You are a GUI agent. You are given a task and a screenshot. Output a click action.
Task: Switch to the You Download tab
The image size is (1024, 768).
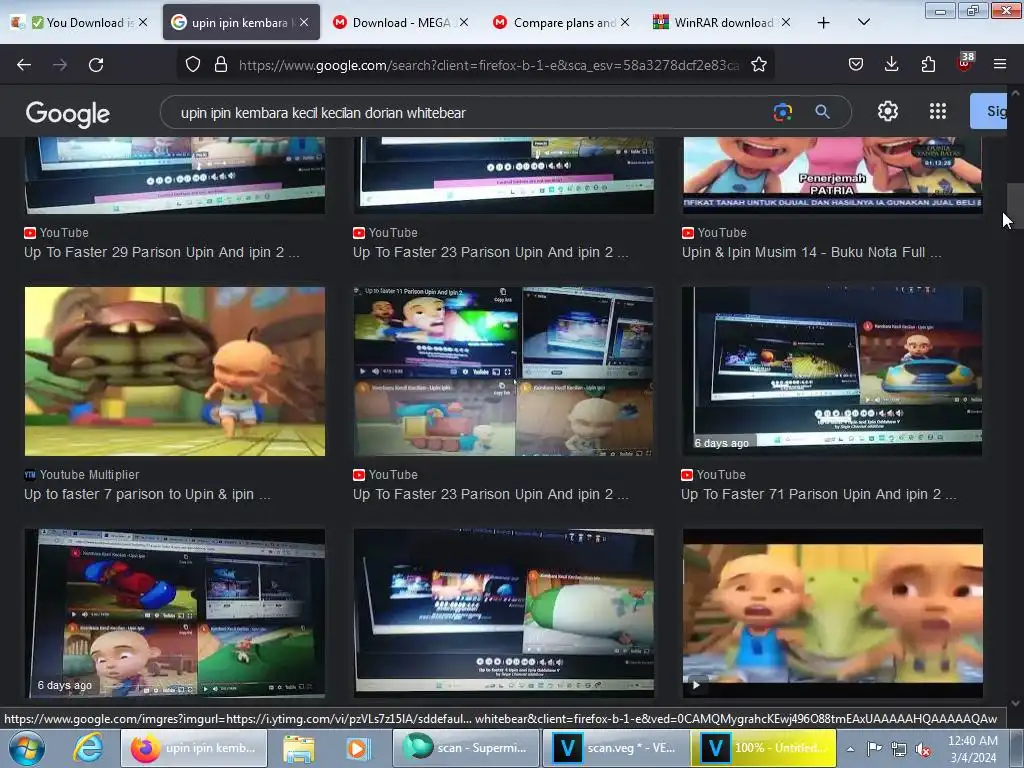[80, 23]
